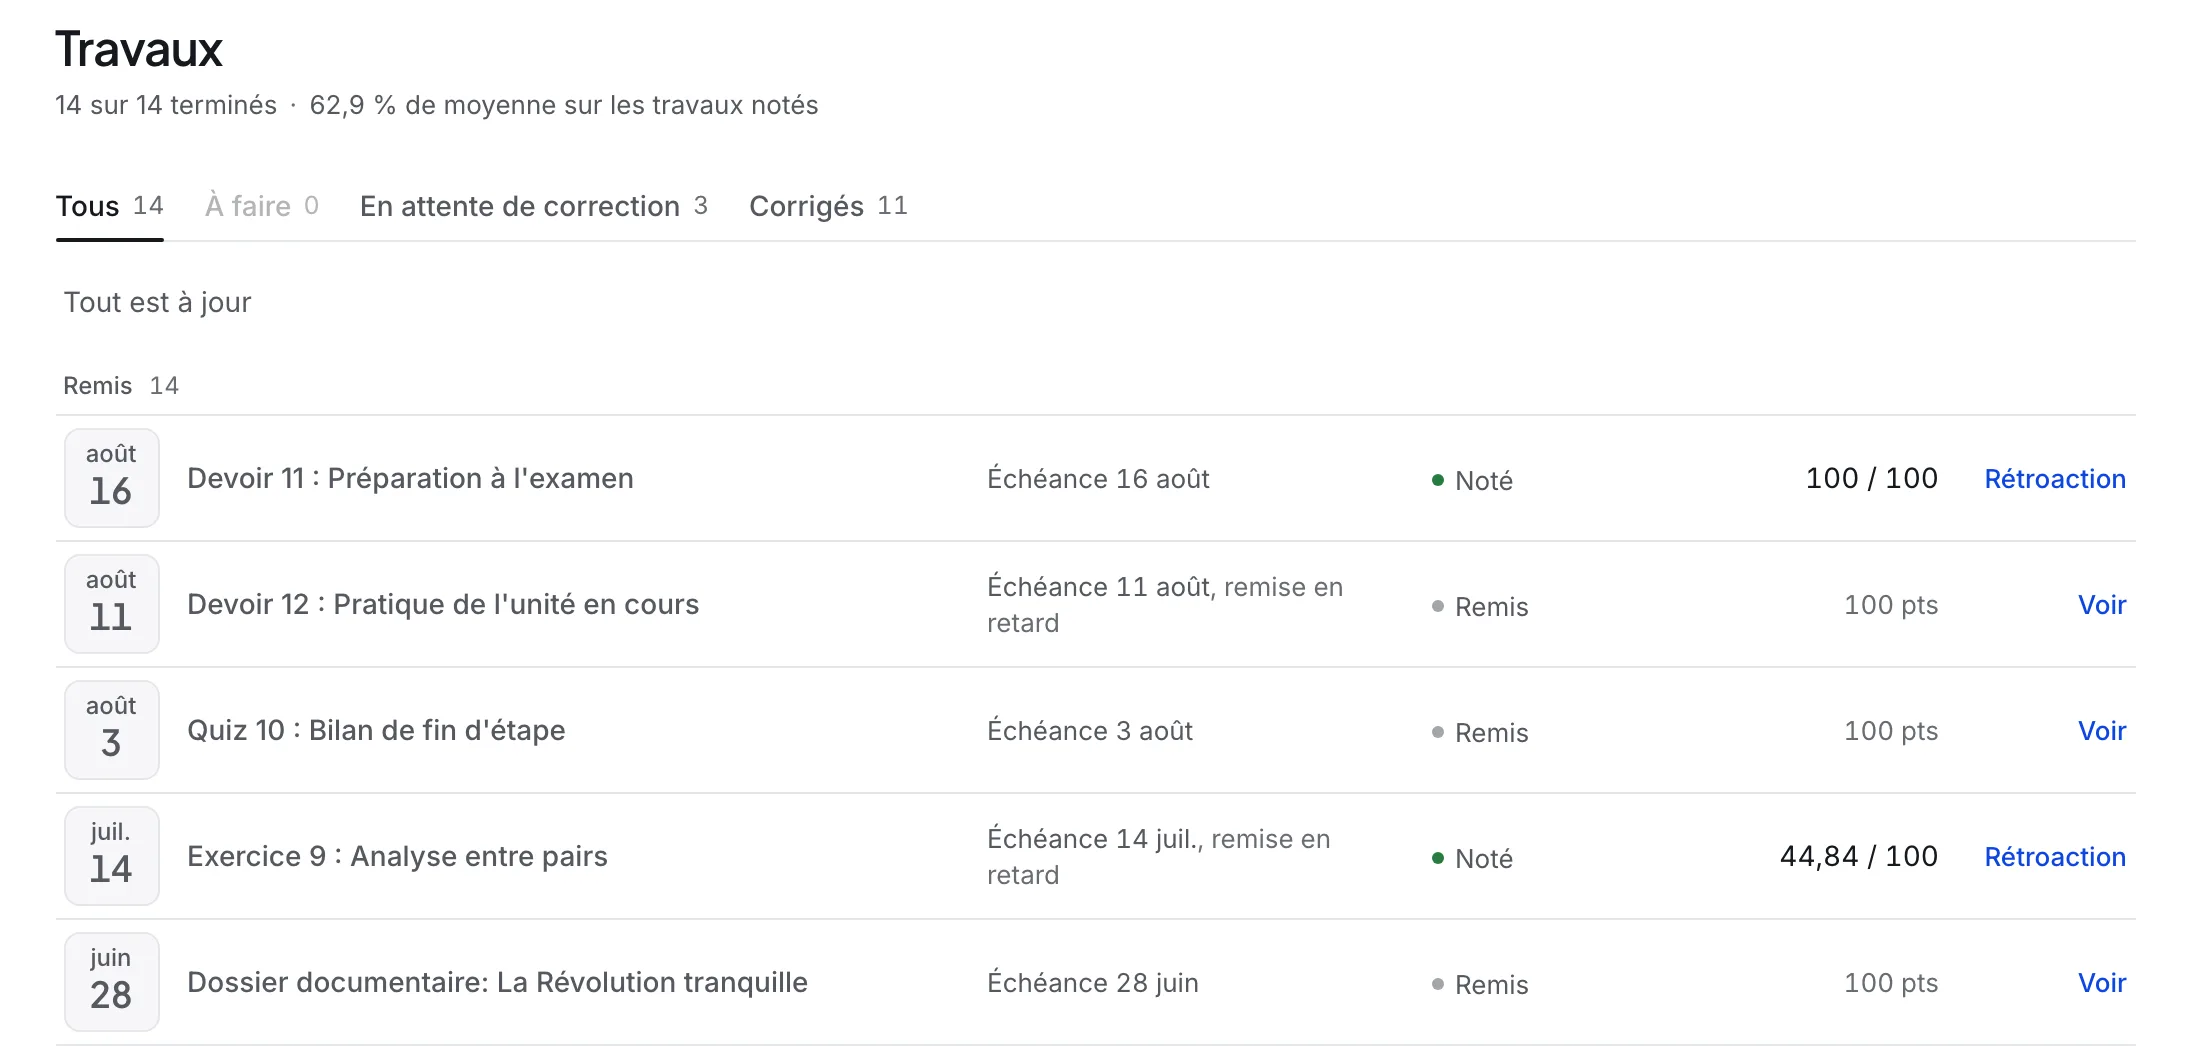Image resolution: width=2192 pixels, height=1046 pixels.
Task: Select the juil. 14 date badge
Action: 112,856
